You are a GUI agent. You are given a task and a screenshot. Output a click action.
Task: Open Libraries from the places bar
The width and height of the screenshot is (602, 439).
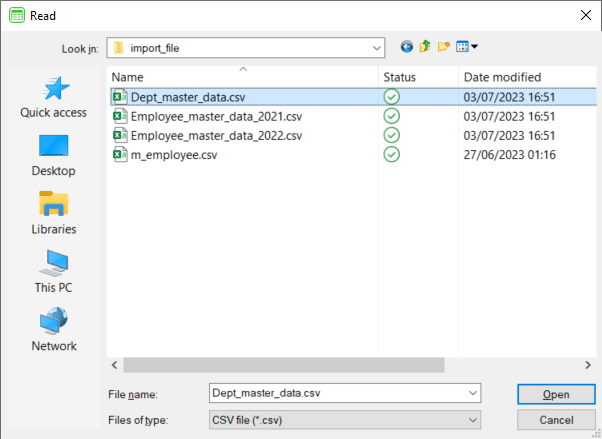click(54, 214)
